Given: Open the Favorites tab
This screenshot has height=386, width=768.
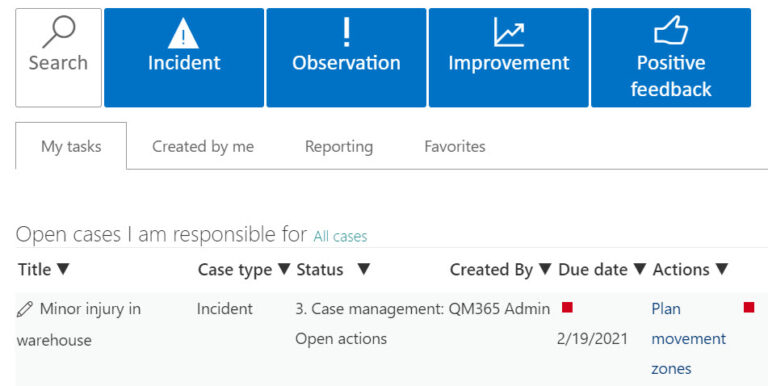Looking at the screenshot, I should point(455,146).
